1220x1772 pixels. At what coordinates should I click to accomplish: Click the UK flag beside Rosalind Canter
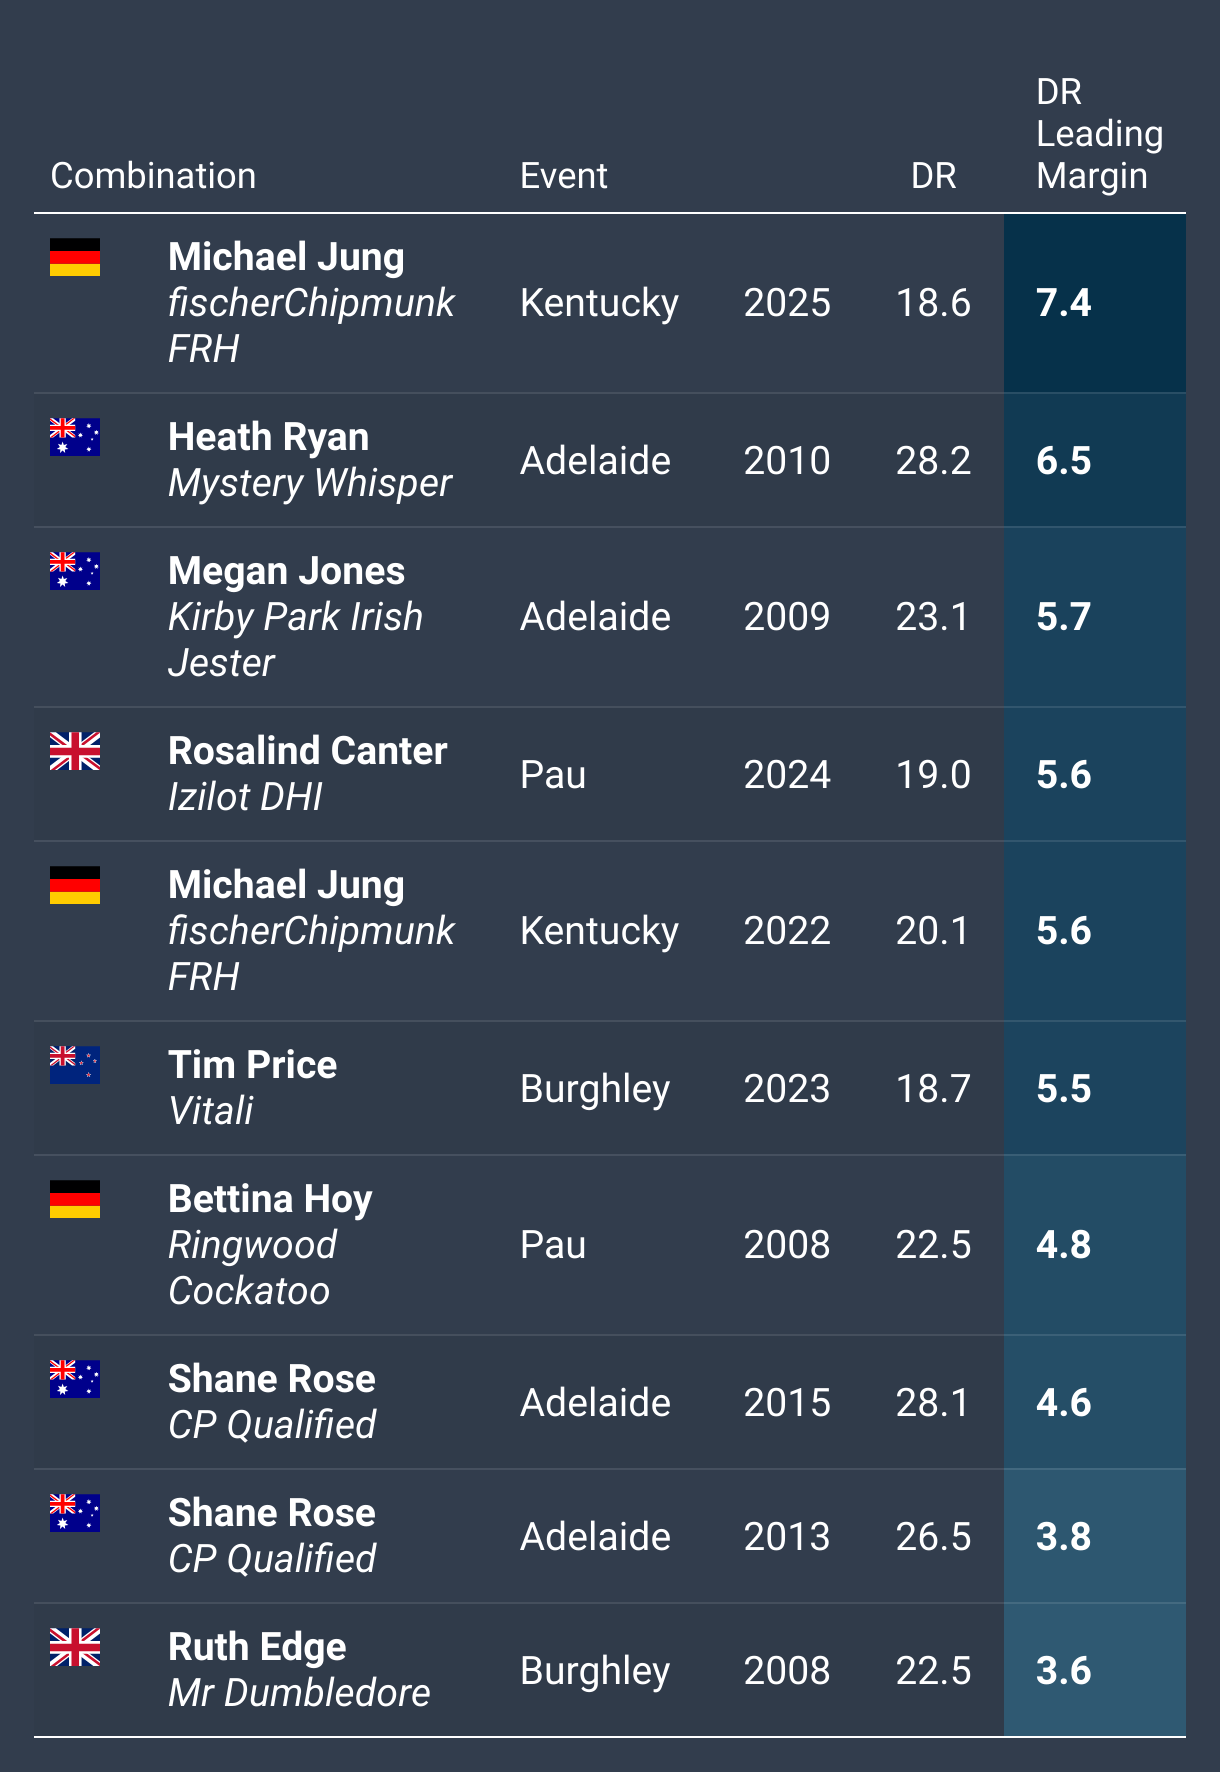pos(75,751)
